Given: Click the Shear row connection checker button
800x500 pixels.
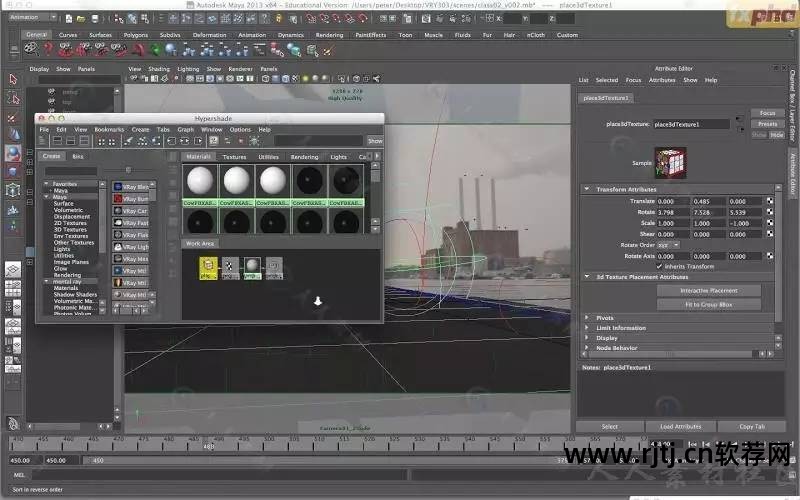Looking at the screenshot, I should point(770,234).
